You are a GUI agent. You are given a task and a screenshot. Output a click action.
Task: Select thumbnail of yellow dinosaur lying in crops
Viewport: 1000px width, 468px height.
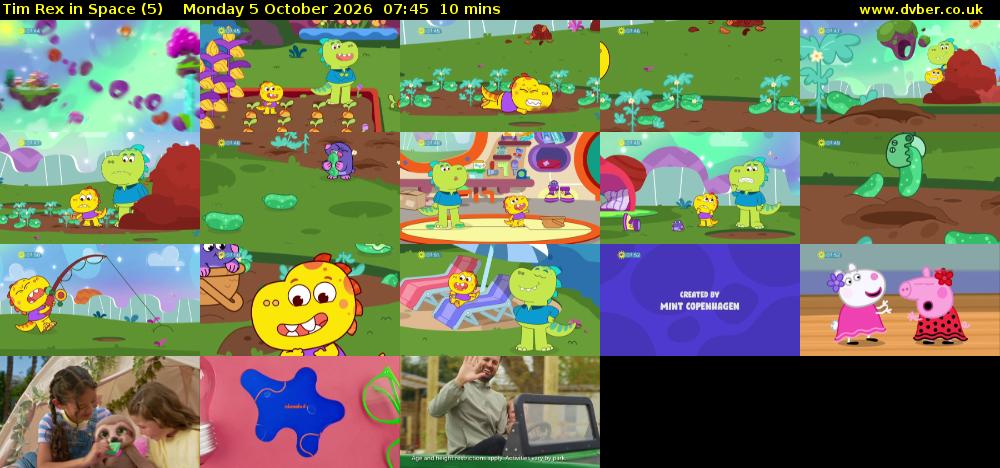[500, 76]
